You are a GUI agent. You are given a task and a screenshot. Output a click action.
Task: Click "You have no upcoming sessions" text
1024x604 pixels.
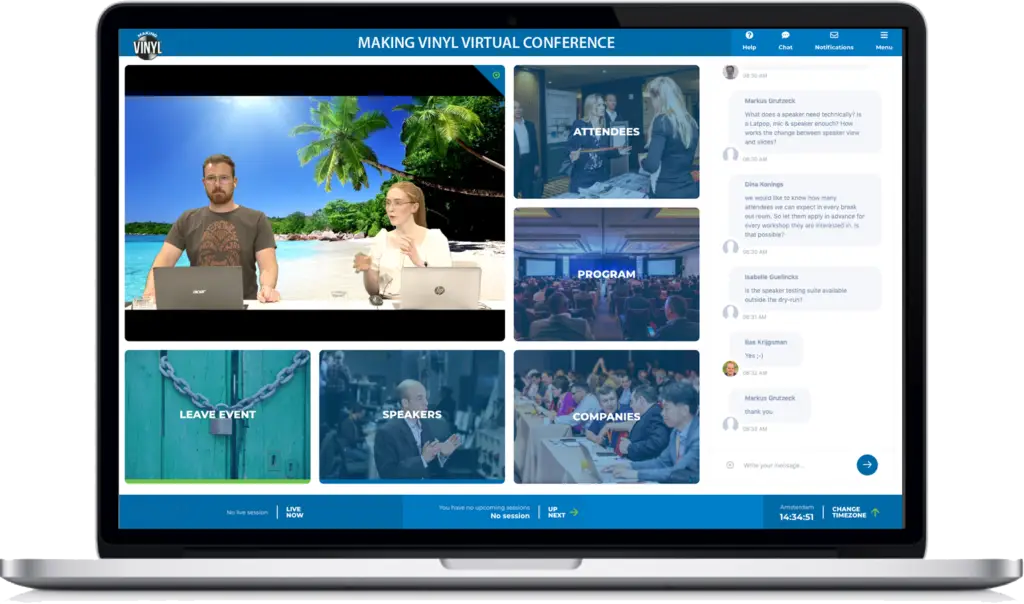(x=484, y=507)
